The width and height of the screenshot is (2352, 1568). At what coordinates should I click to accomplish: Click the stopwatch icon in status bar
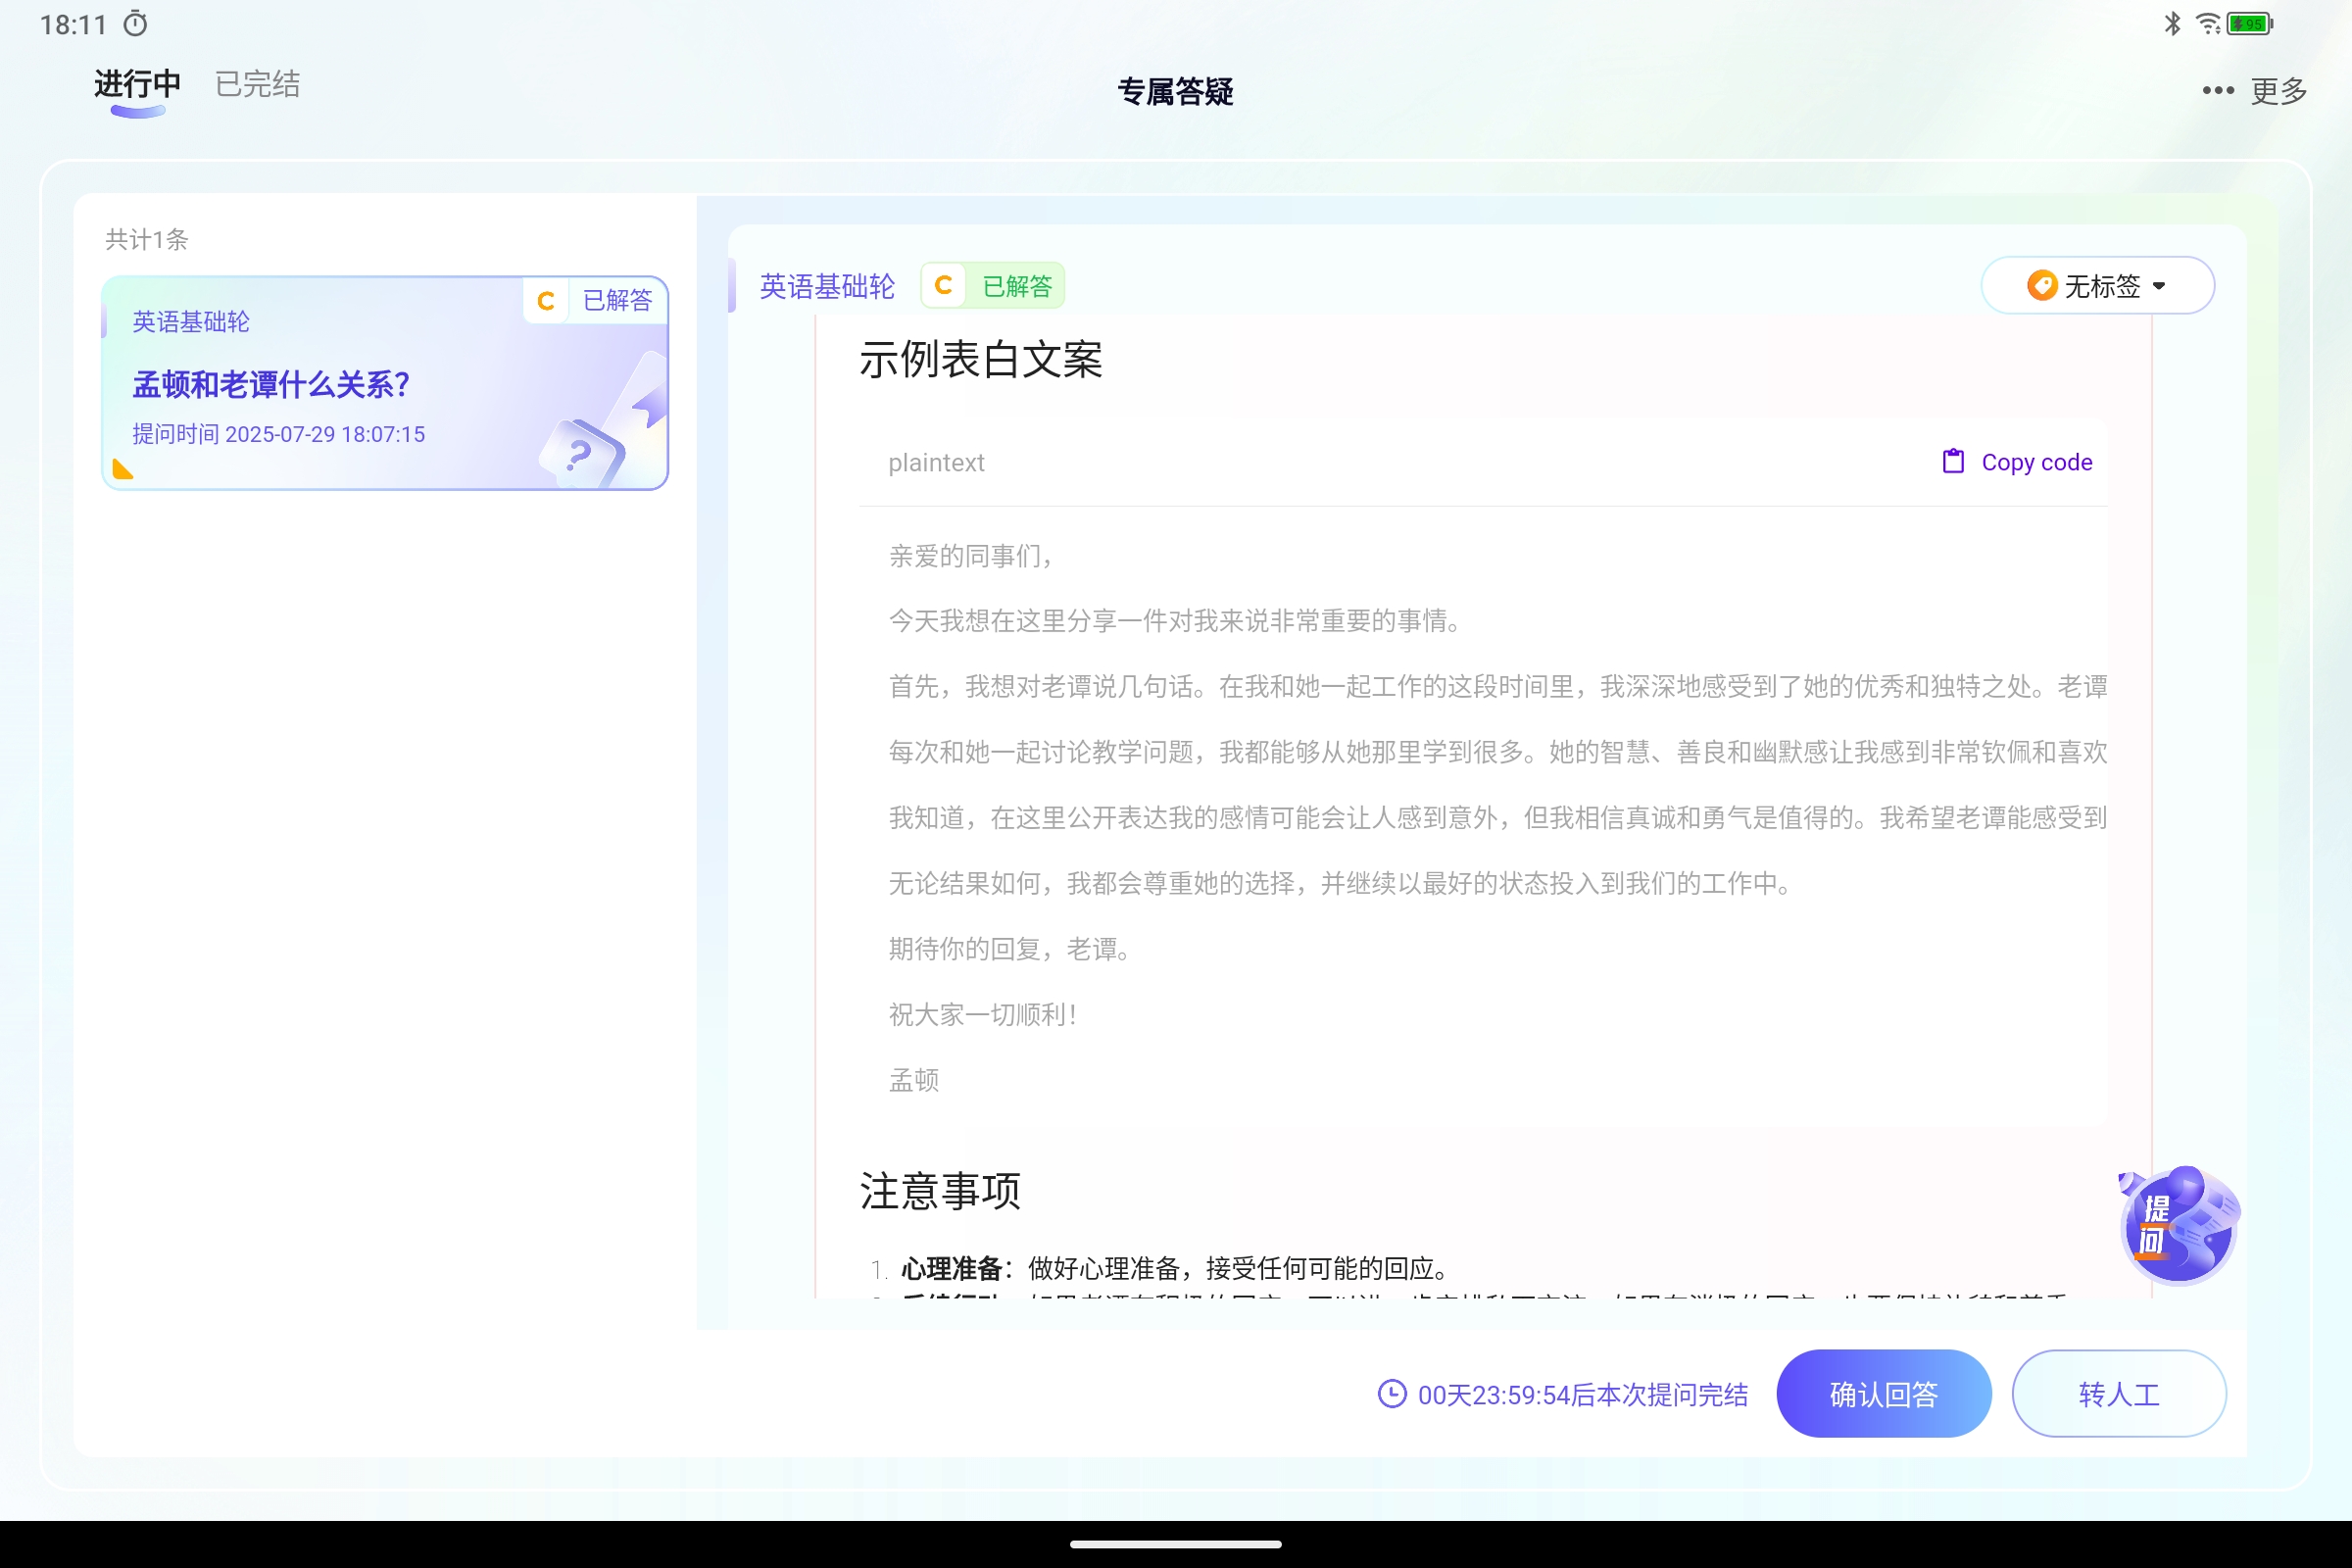135,24
